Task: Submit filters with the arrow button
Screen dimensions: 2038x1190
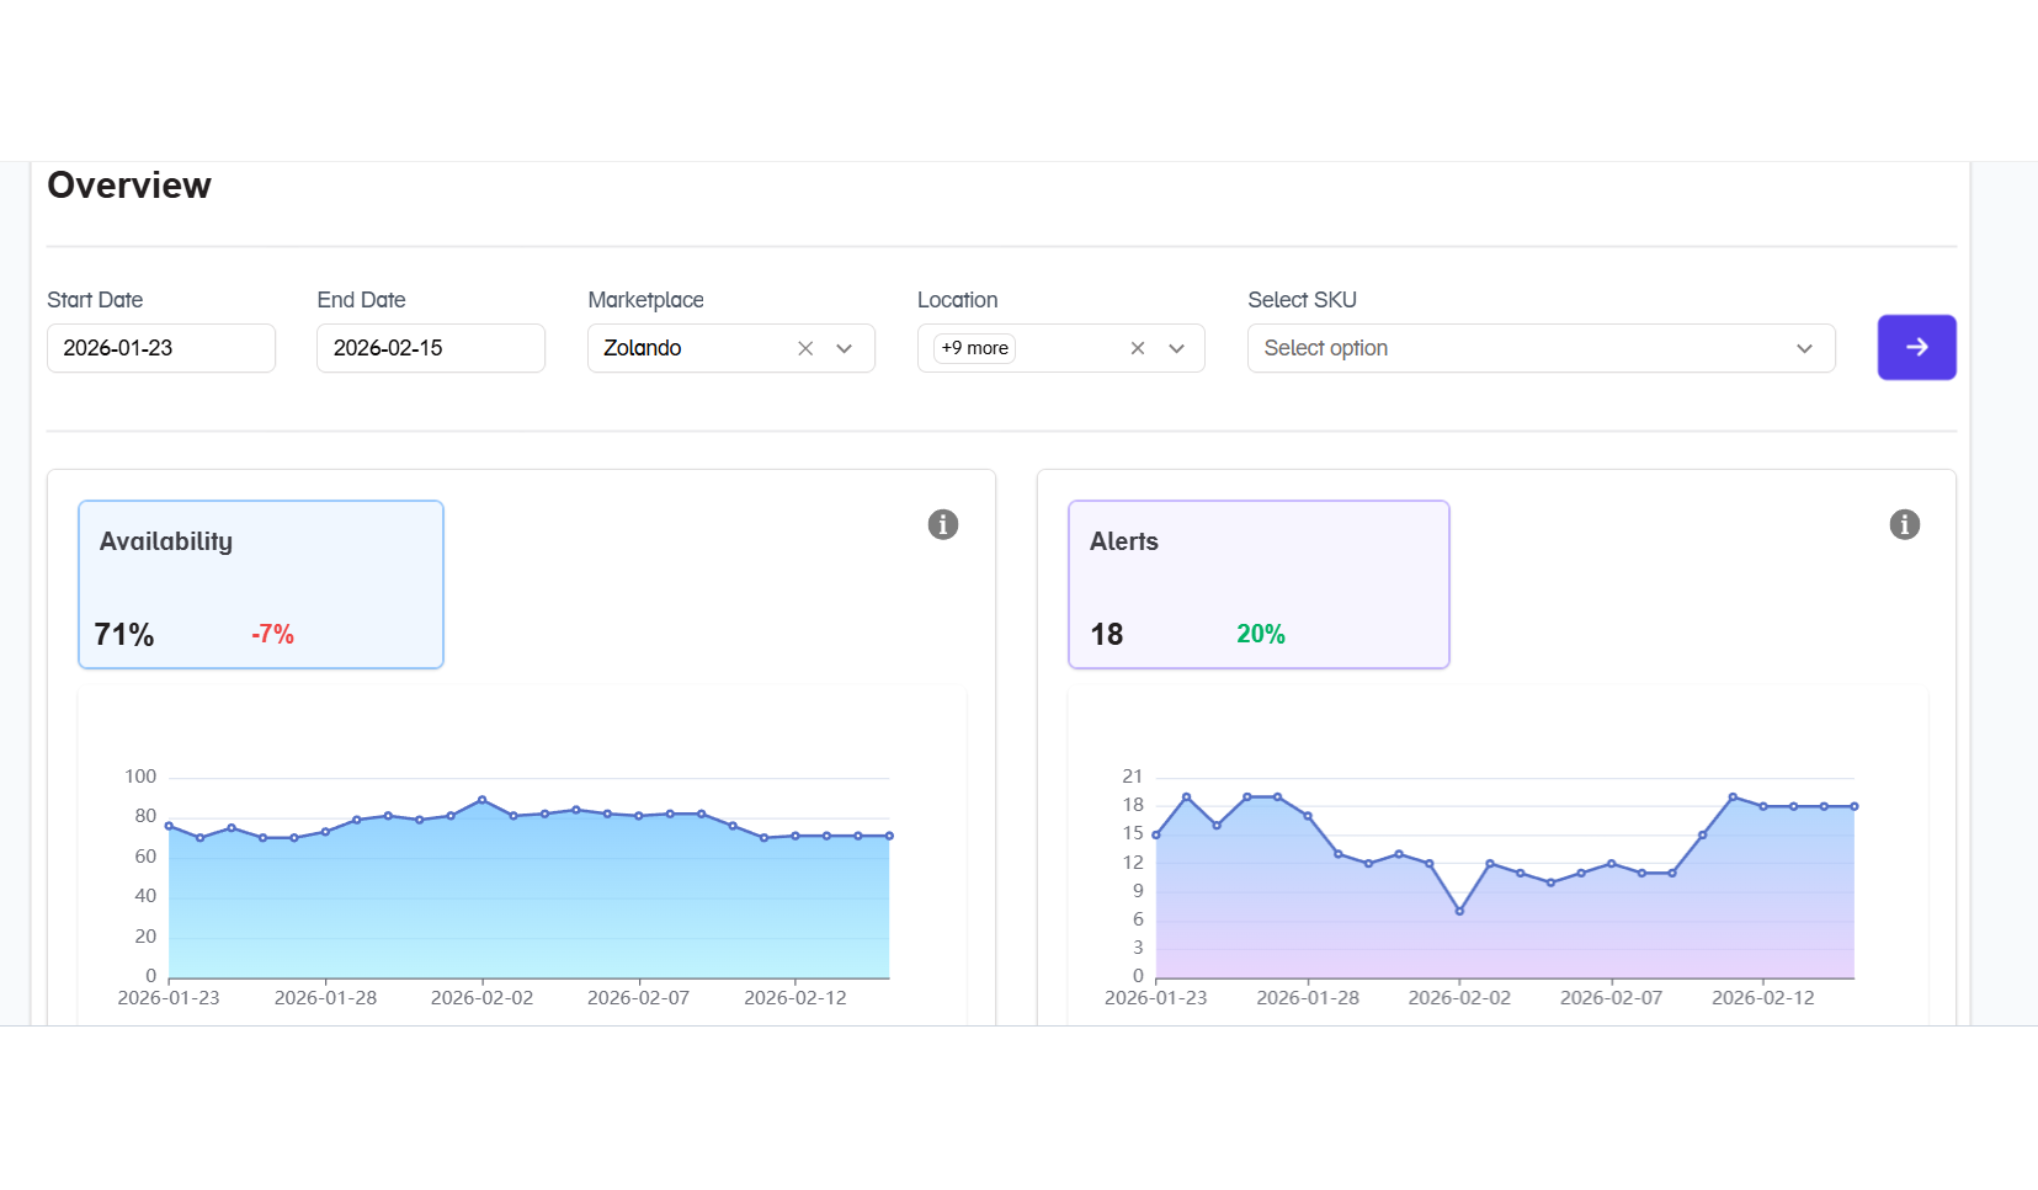Action: (x=1916, y=347)
